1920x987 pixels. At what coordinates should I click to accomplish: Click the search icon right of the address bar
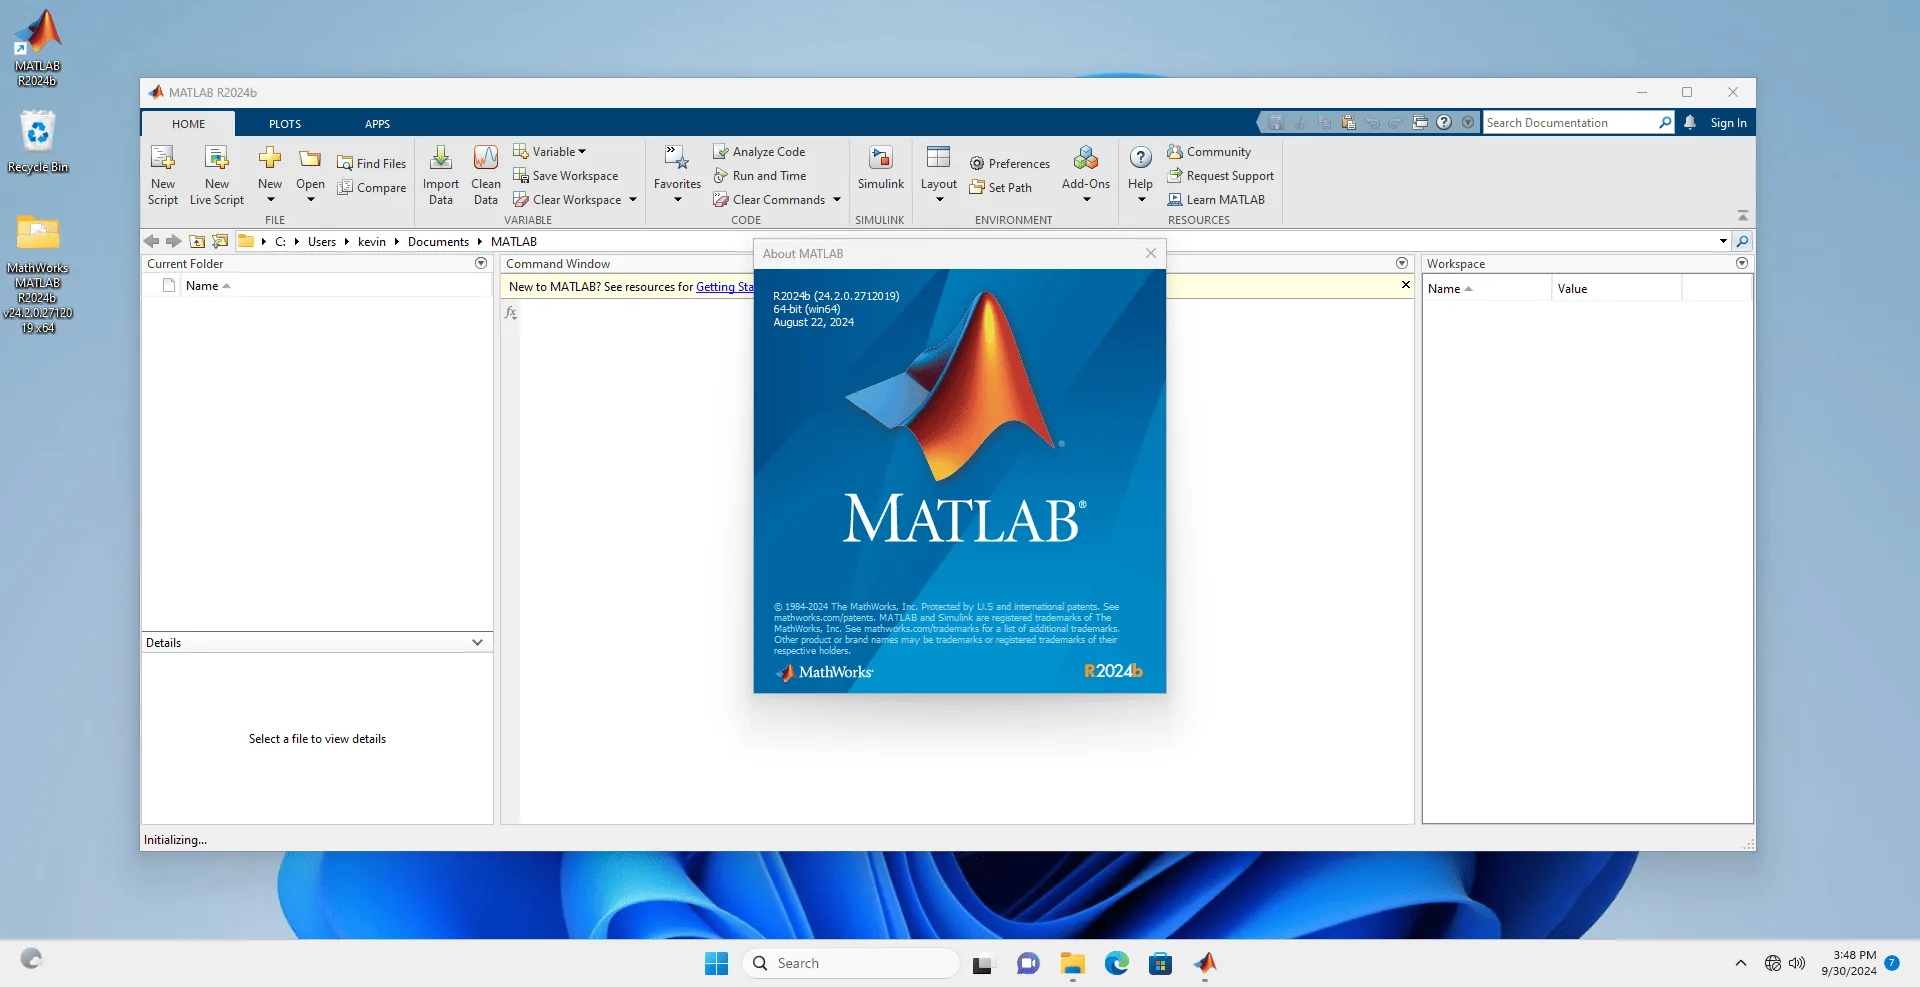click(x=1742, y=241)
